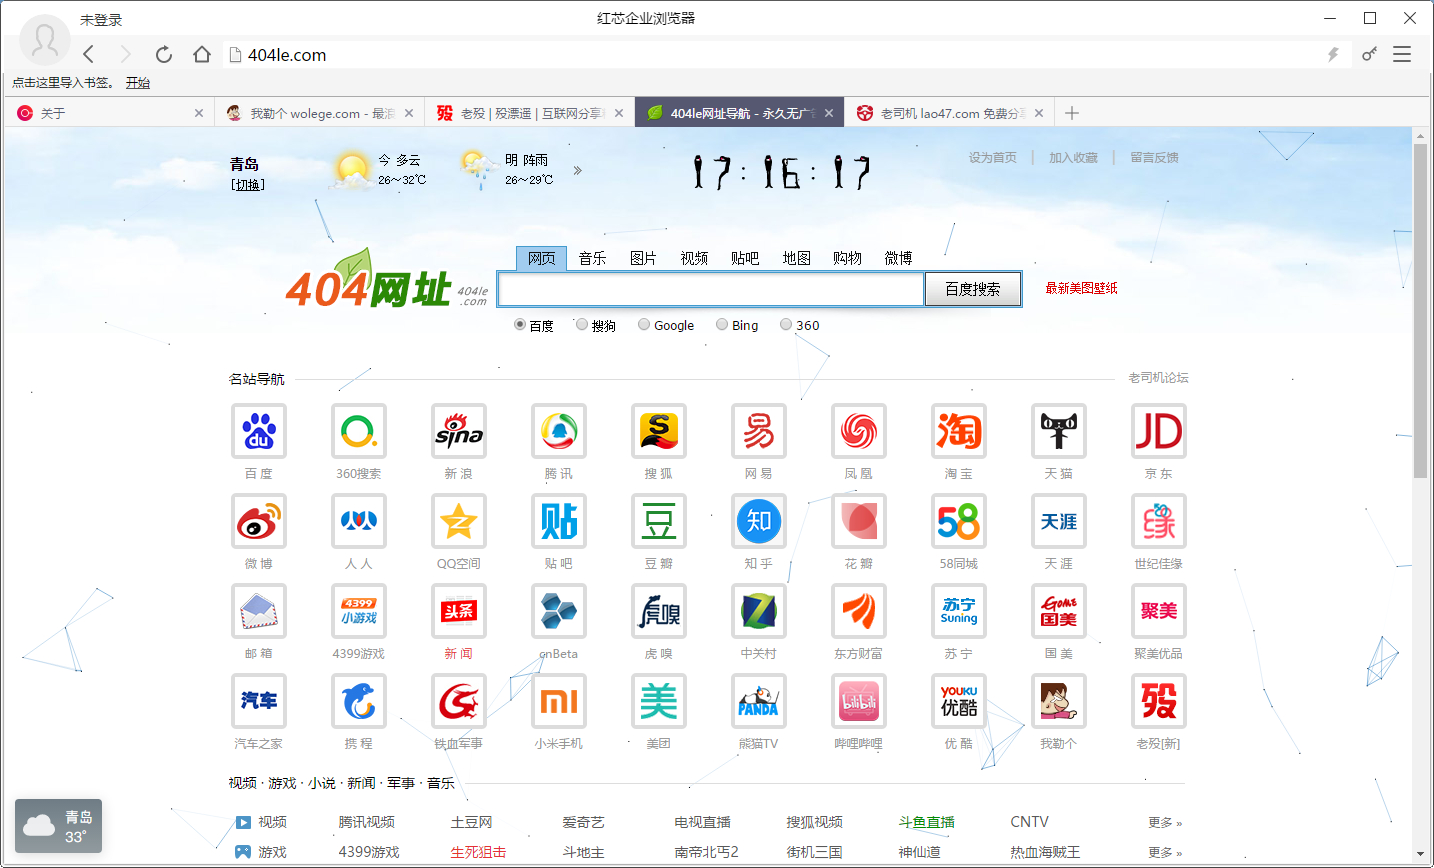Image resolution: width=1434 pixels, height=868 pixels.
Task: Go back to previous page
Action: 89,55
